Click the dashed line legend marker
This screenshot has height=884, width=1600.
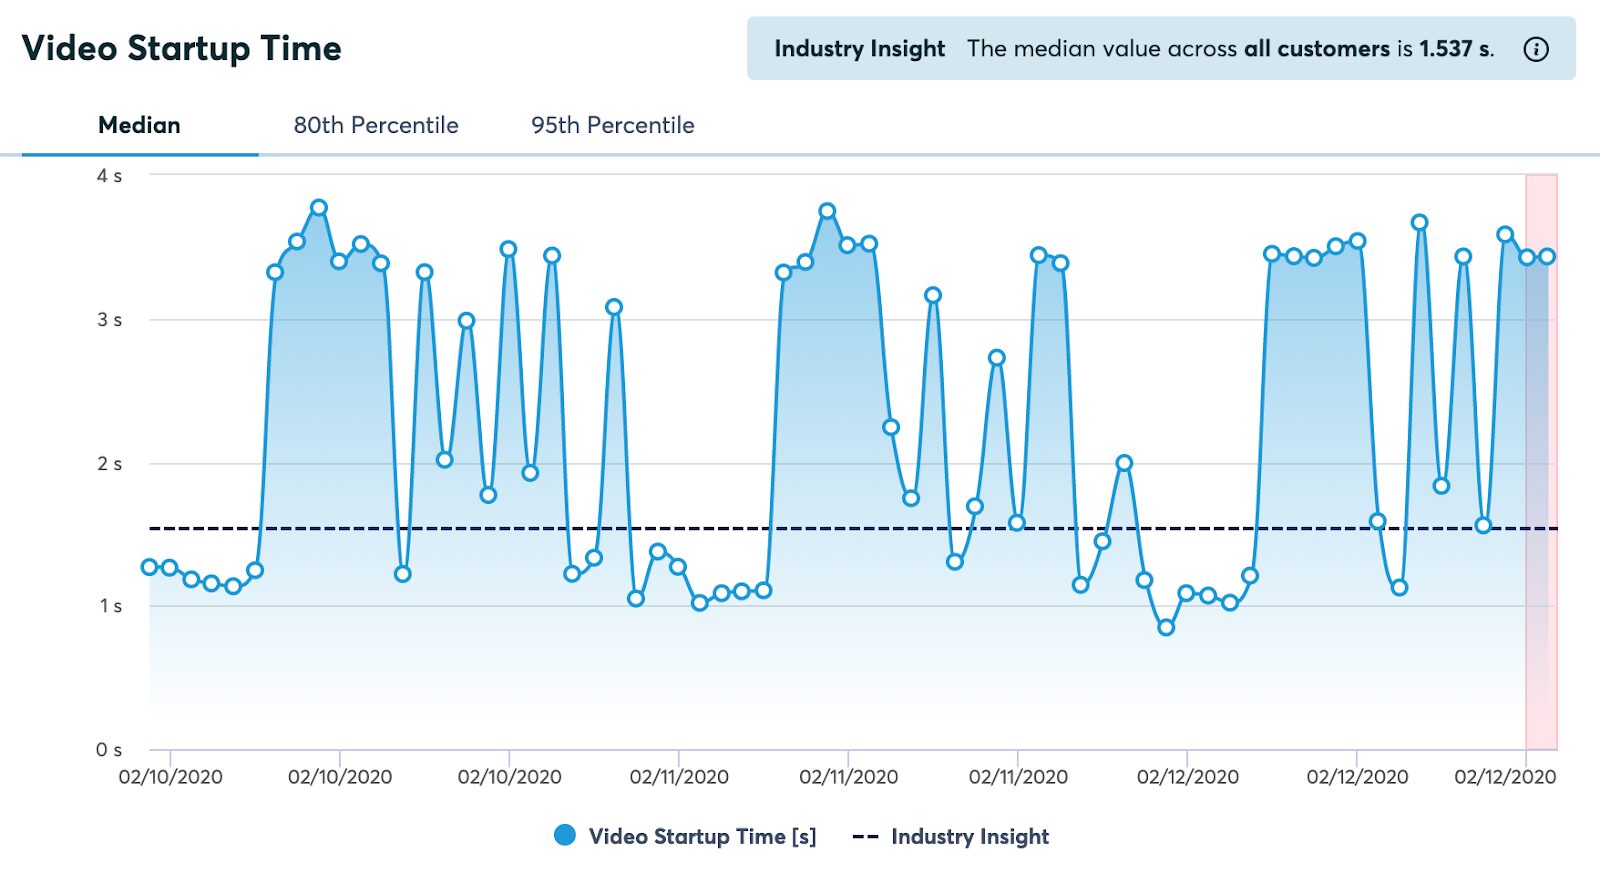tap(865, 837)
